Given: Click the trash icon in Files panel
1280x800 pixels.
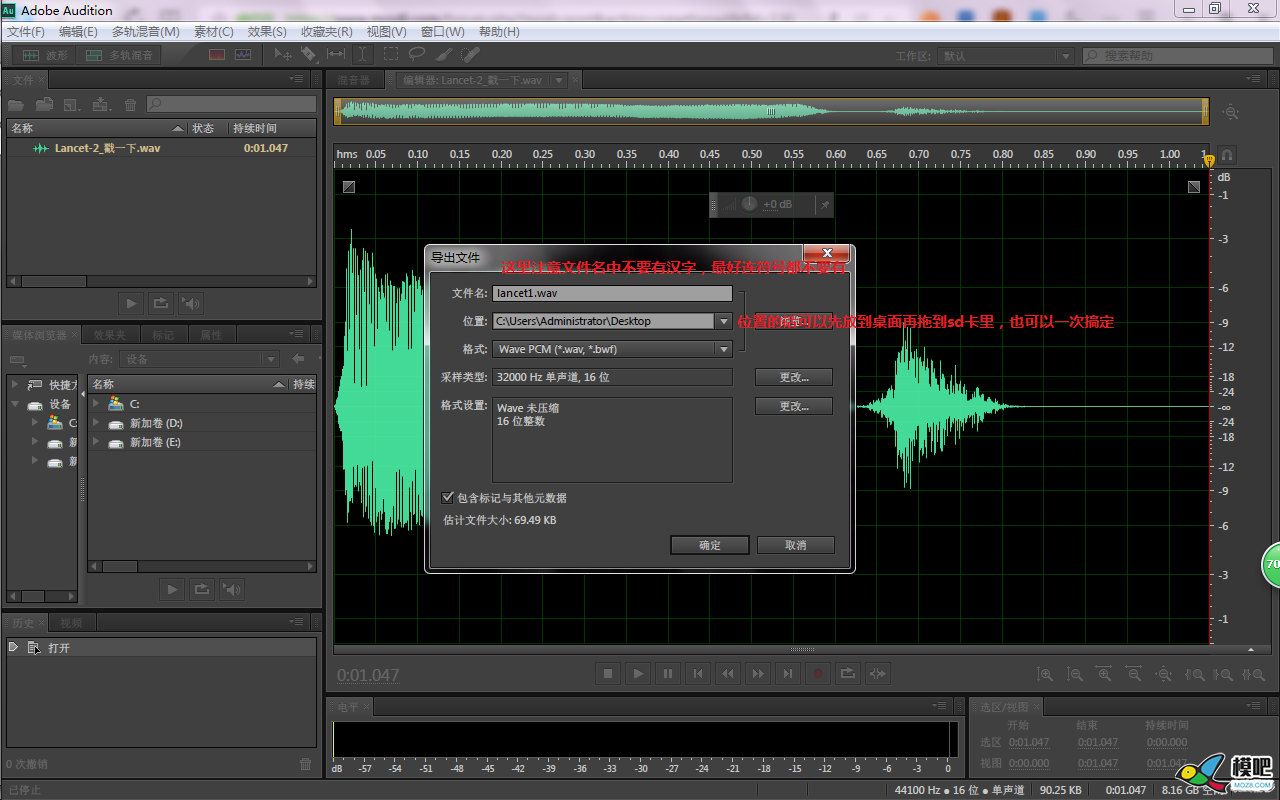Looking at the screenshot, I should click(x=130, y=104).
